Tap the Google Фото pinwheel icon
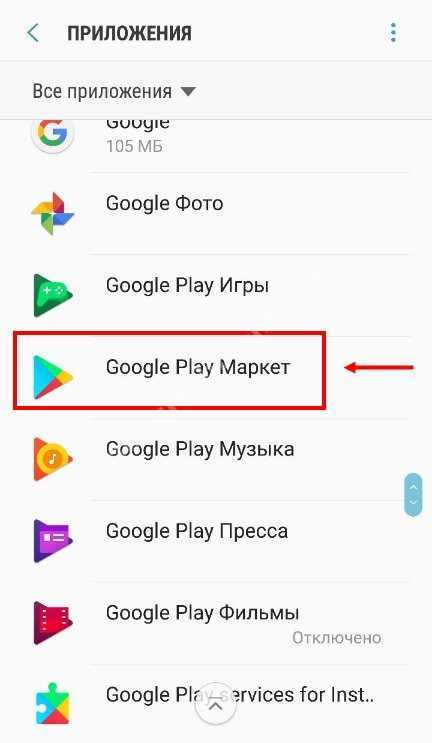The image size is (432, 743). [53, 213]
